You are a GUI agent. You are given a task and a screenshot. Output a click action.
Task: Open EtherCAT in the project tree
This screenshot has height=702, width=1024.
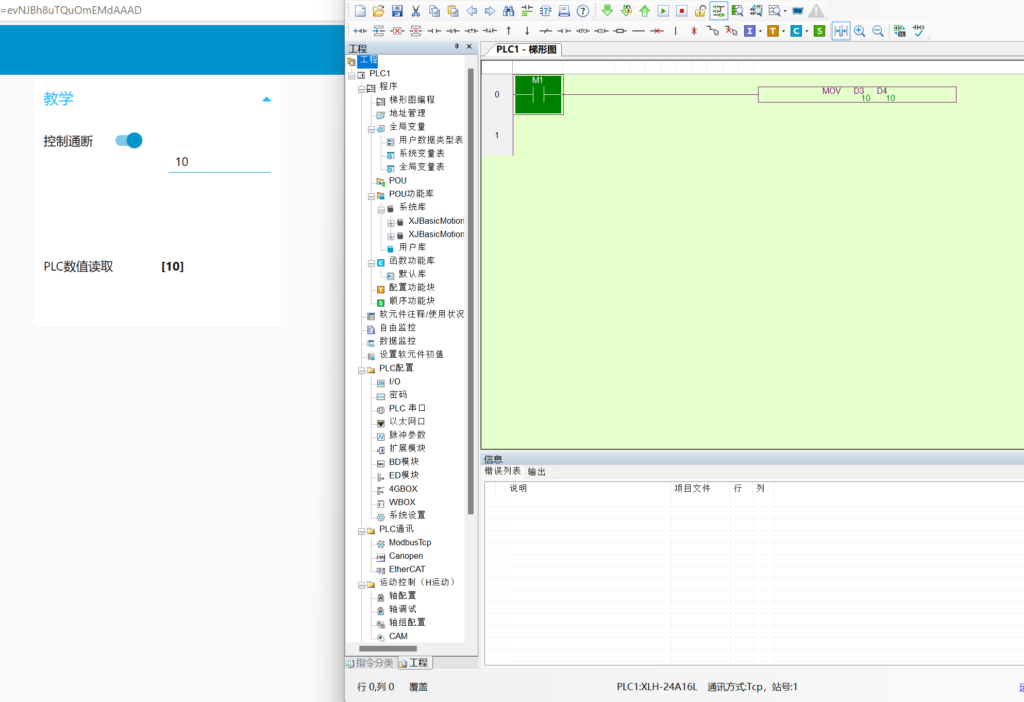click(x=406, y=569)
